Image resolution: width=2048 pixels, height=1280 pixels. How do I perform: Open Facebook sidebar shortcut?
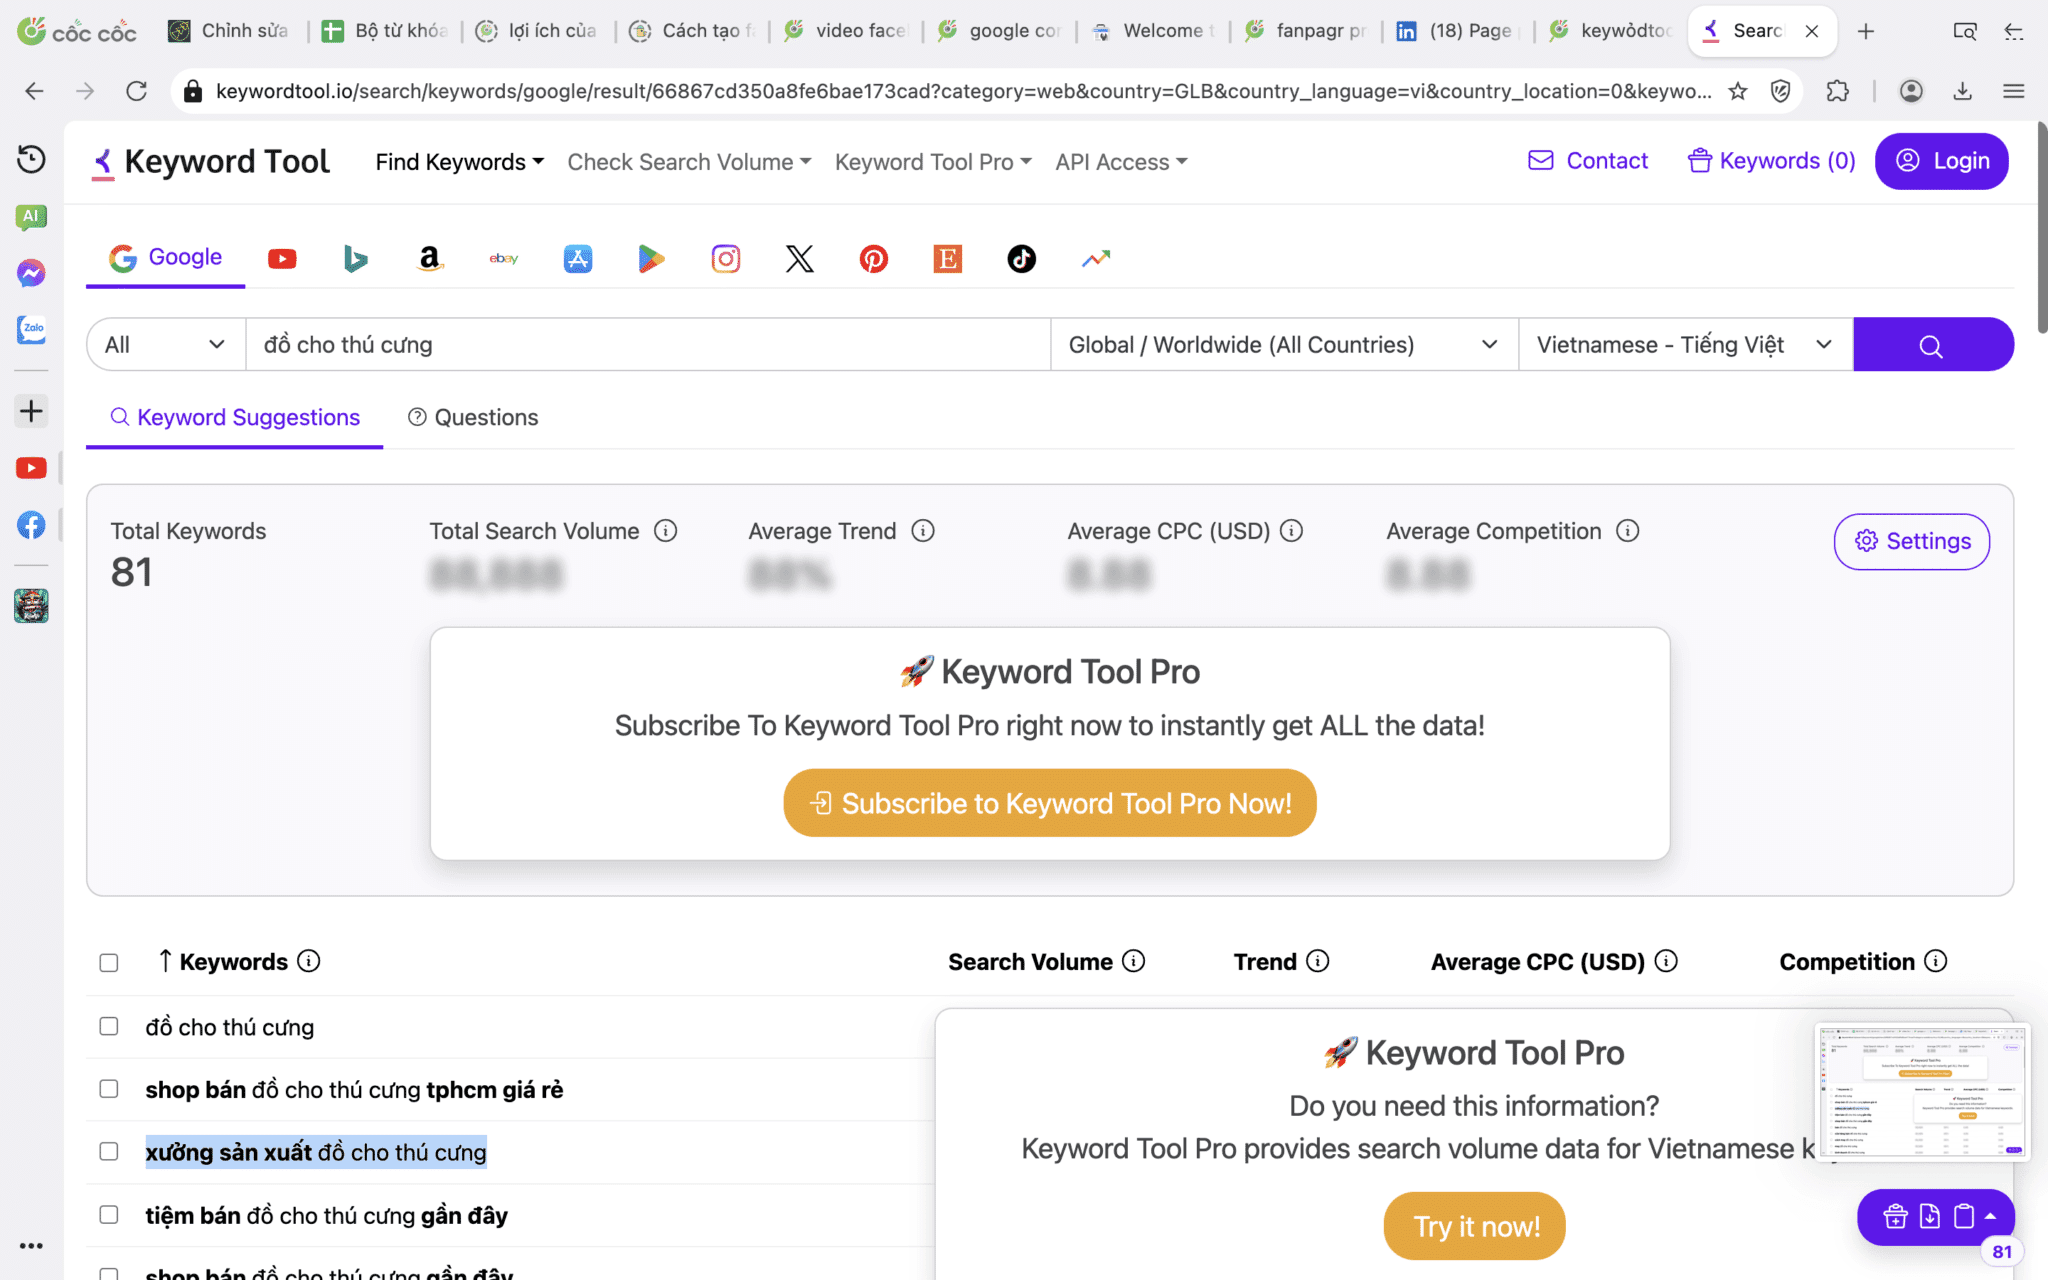tap(31, 525)
